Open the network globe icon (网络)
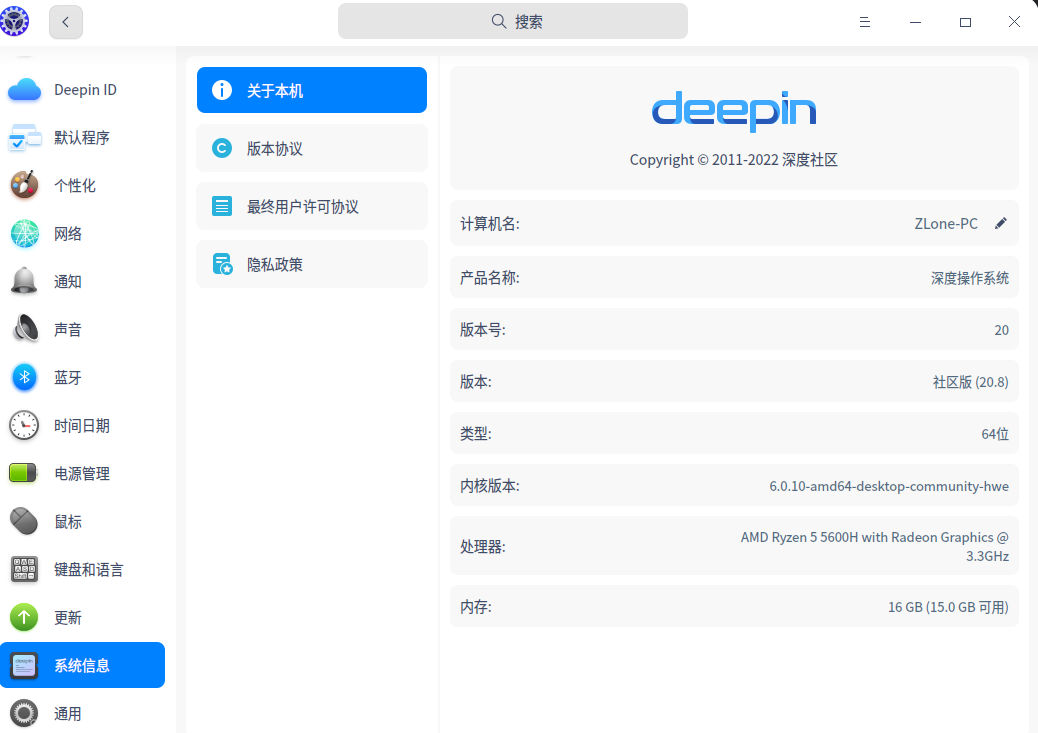Viewport: 1038px width, 733px height. point(24,234)
